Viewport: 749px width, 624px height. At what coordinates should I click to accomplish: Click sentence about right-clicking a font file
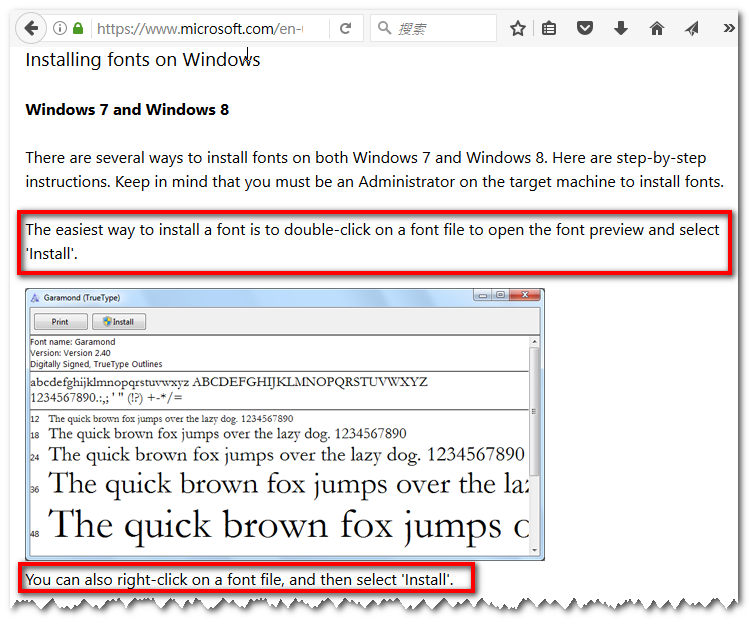(x=239, y=579)
